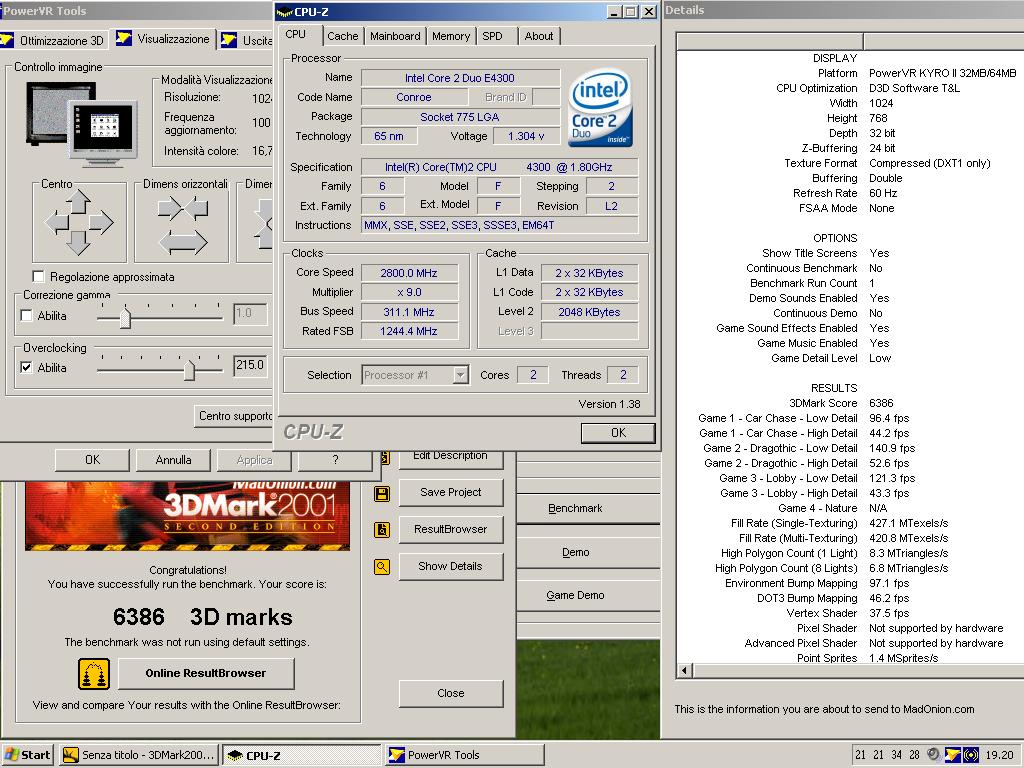The image size is (1024, 768).
Task: Click the Centro up arrow
Action: click(78, 201)
